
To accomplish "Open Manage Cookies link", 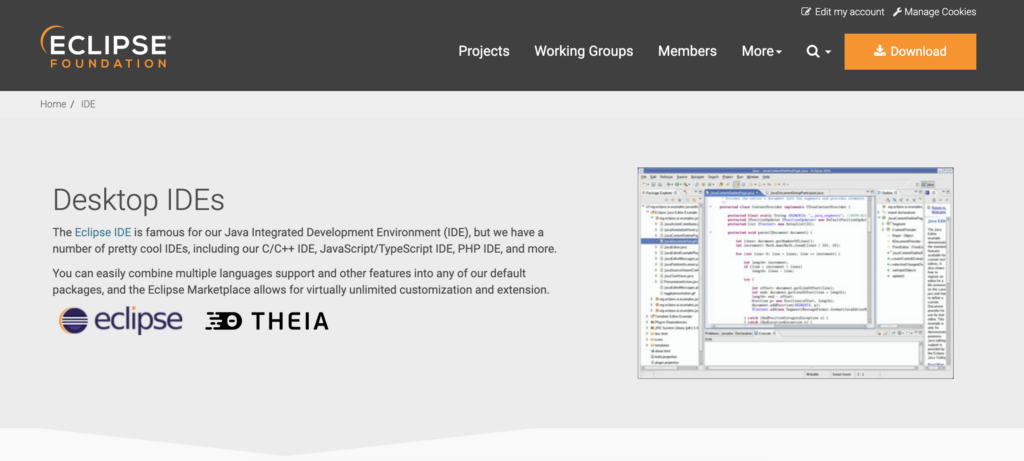I will click(x=935, y=12).
